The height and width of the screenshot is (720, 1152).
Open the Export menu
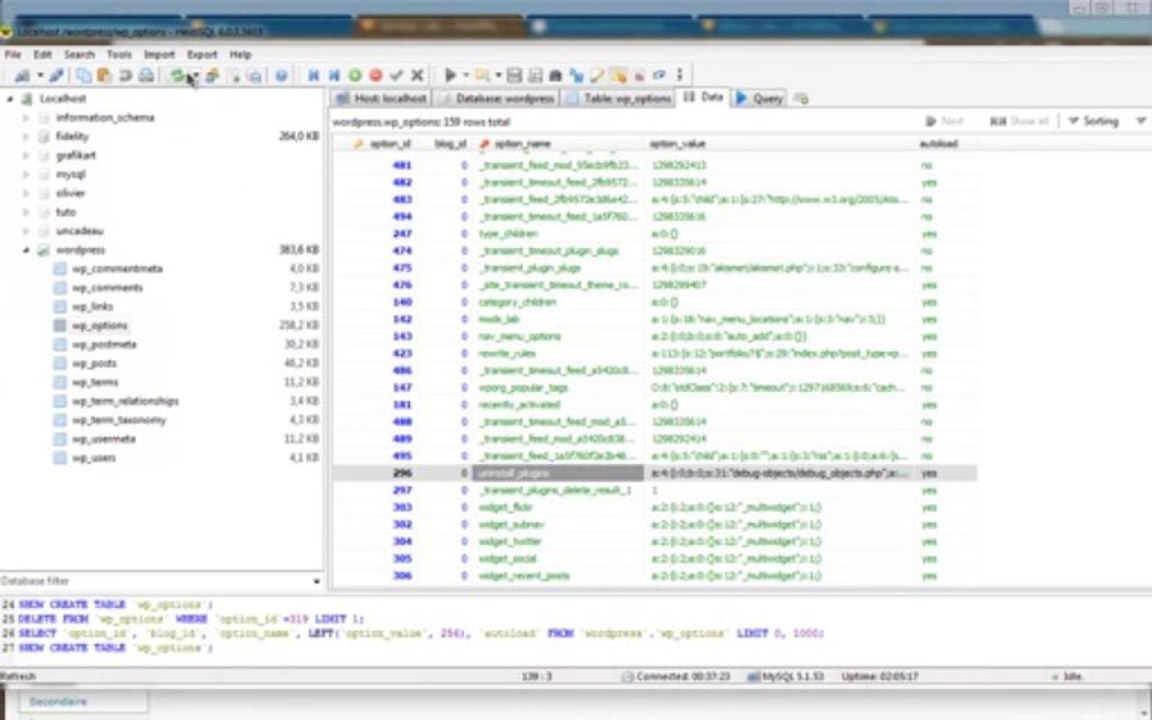click(x=202, y=54)
